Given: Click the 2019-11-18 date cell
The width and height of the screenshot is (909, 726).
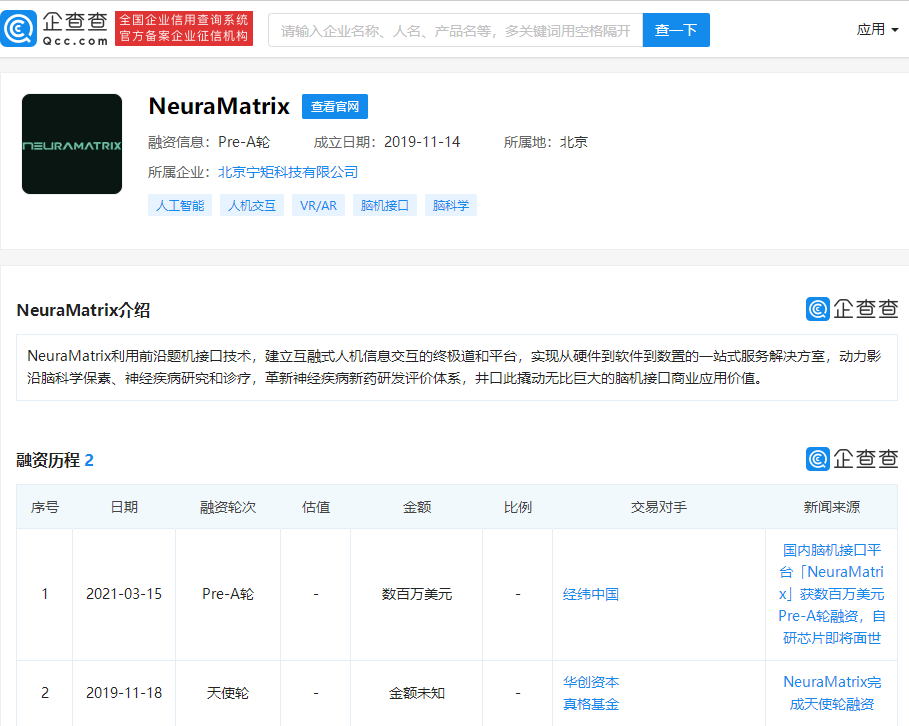Looking at the screenshot, I should 124,693.
